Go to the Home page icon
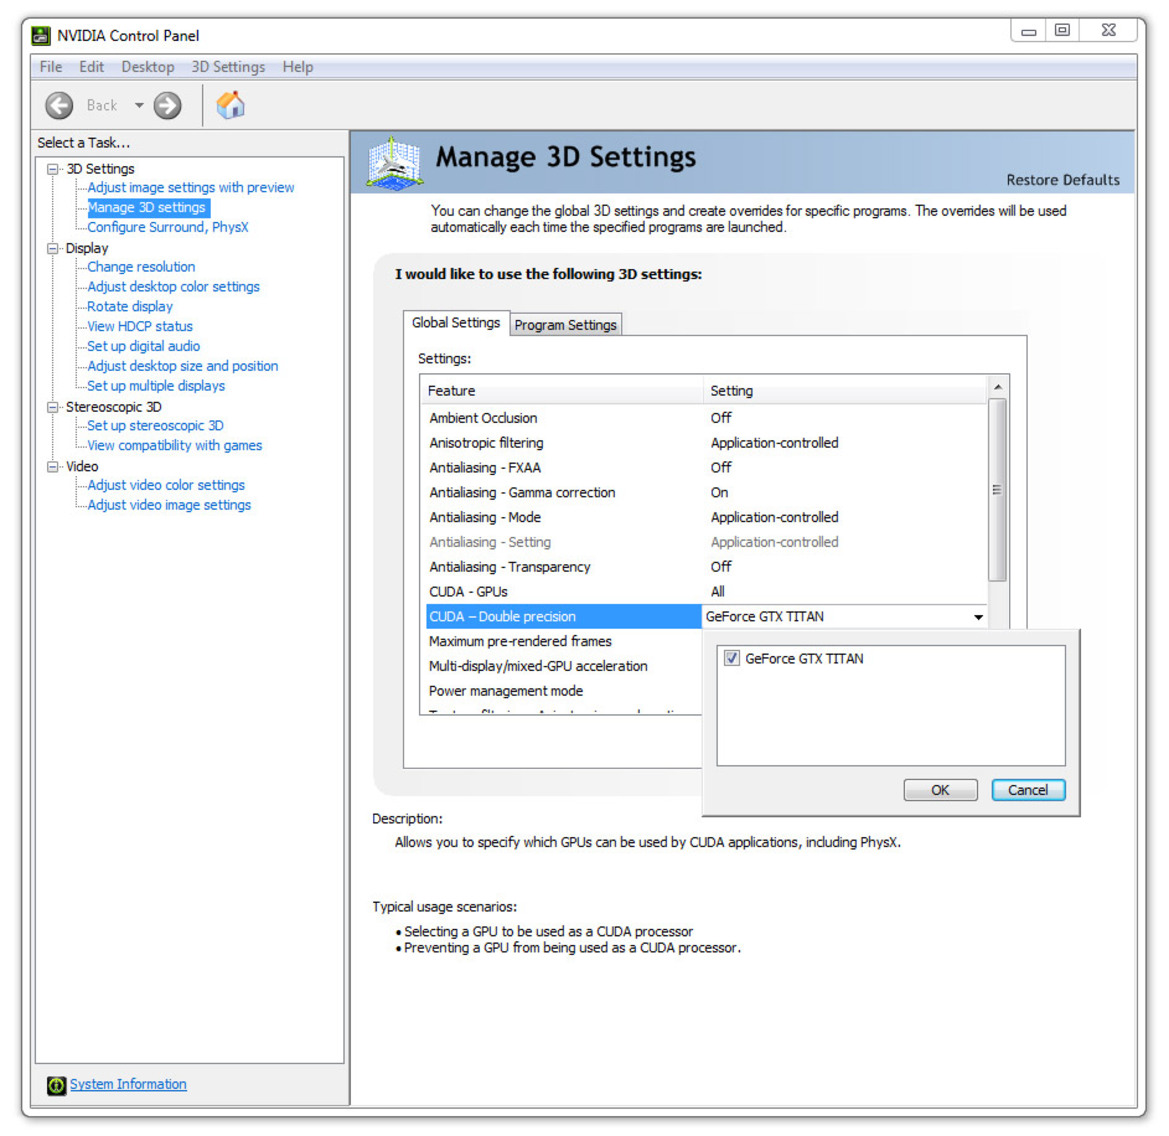This screenshot has height=1136, width=1169. click(x=230, y=104)
